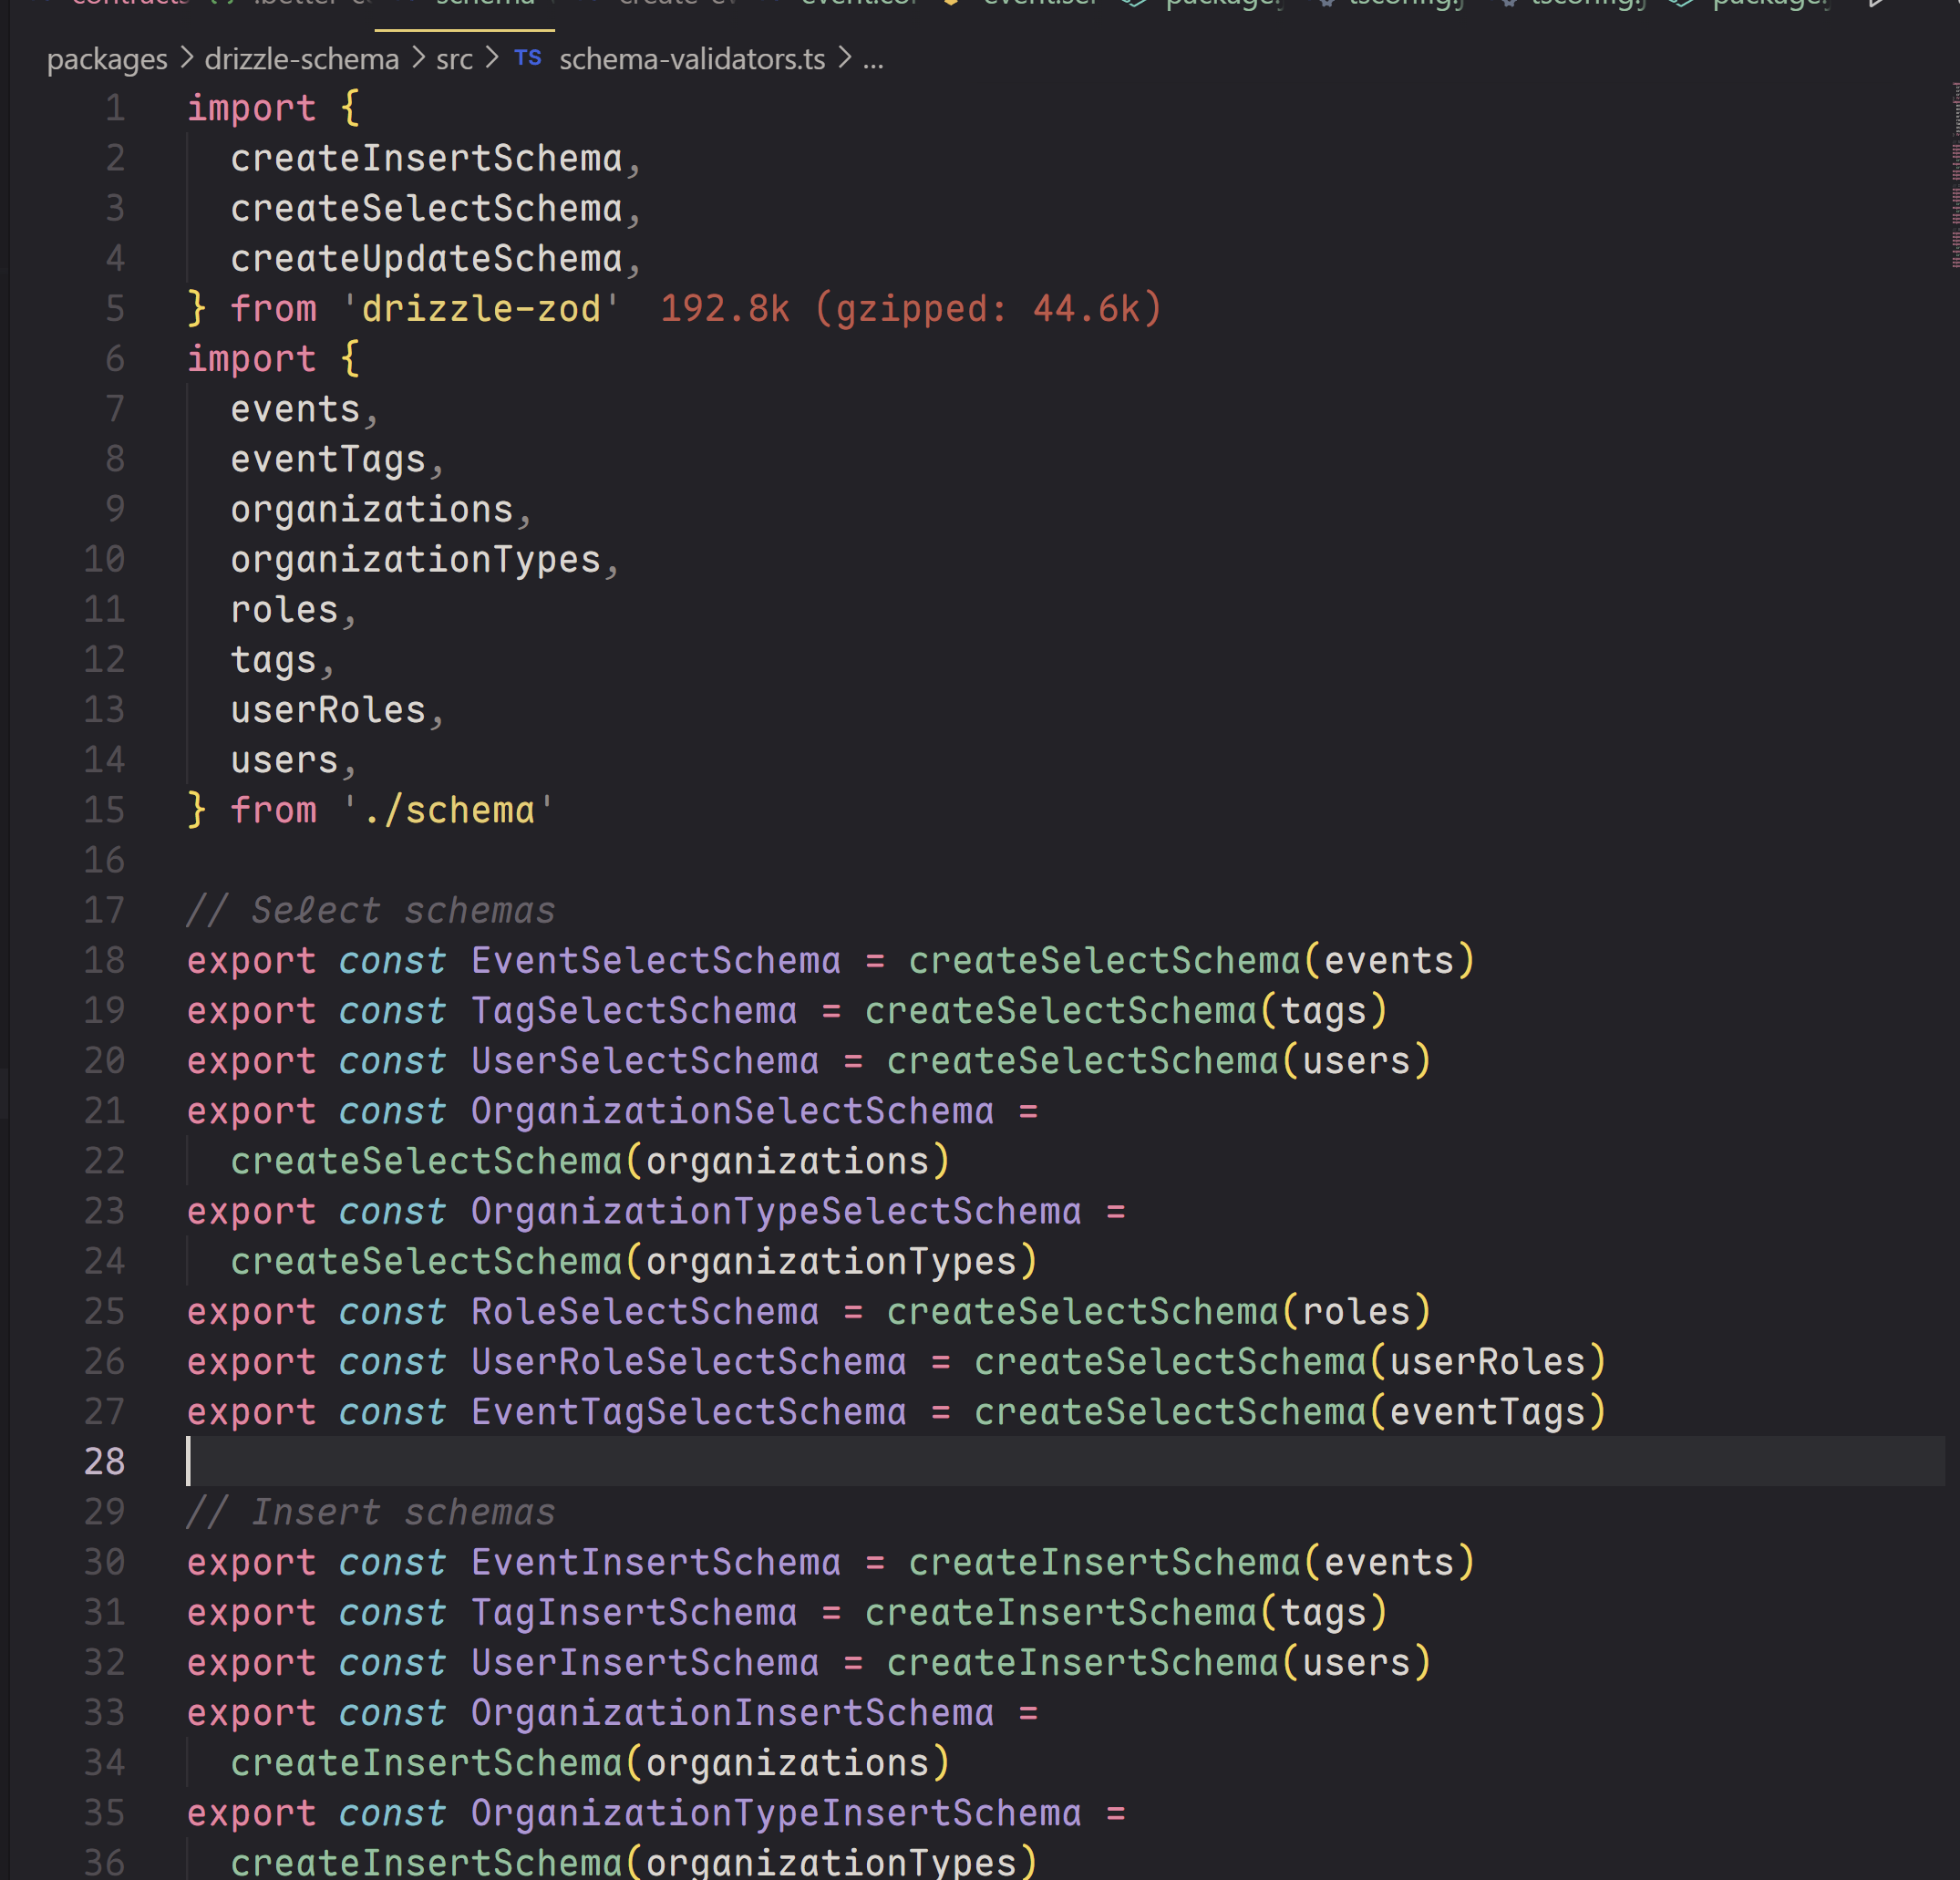
Task: Click the run icon beside the tab strip
Action: (x=1877, y=4)
